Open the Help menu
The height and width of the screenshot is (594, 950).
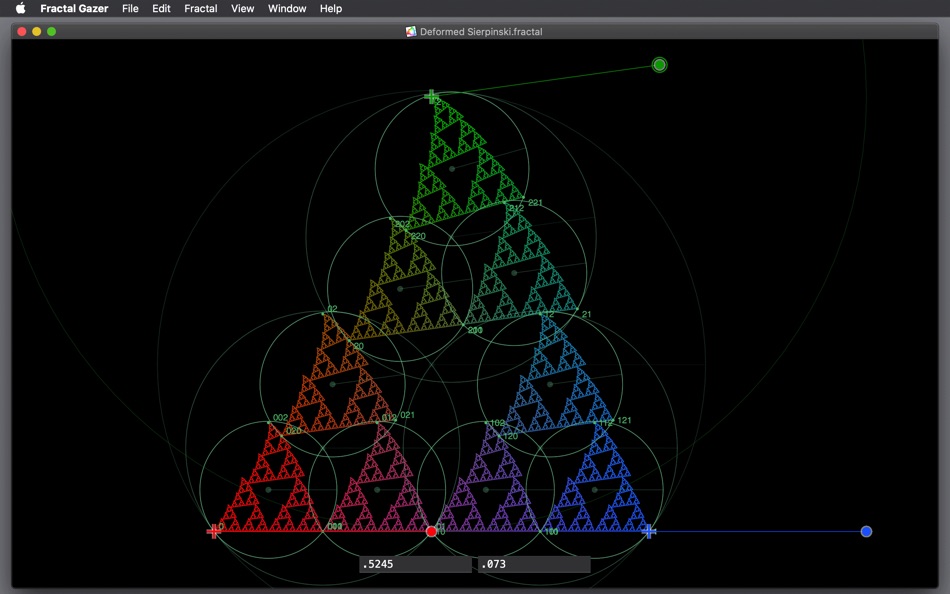point(331,8)
